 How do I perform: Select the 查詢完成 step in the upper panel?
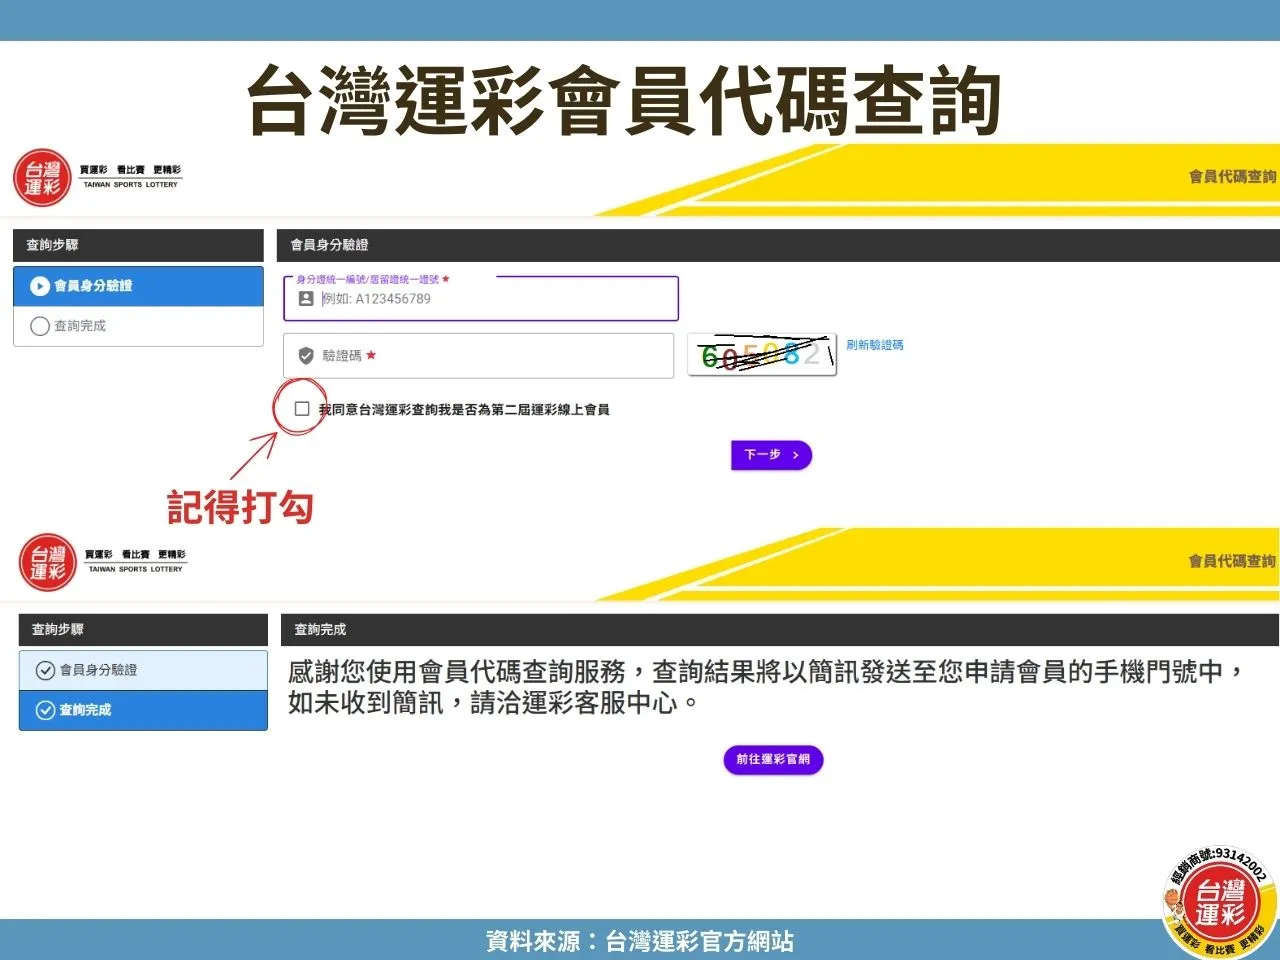138,326
